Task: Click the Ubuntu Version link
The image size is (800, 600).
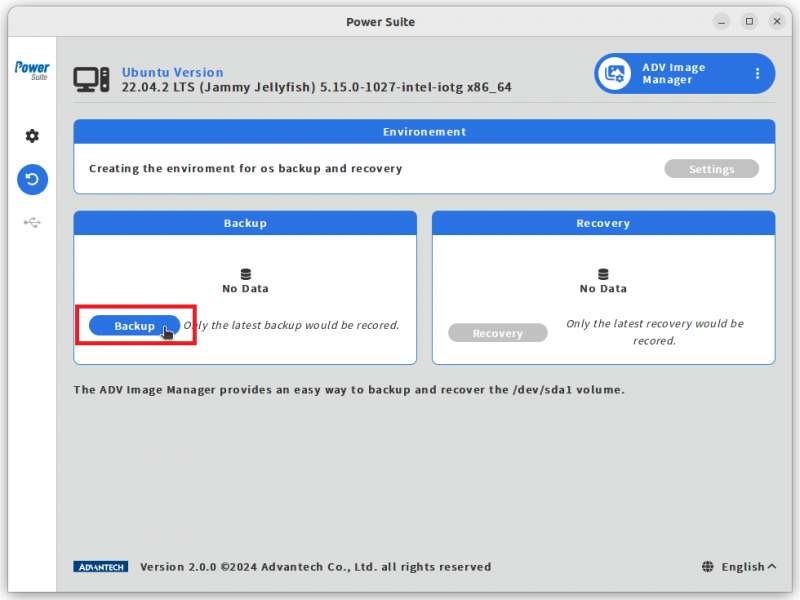Action: [172, 72]
